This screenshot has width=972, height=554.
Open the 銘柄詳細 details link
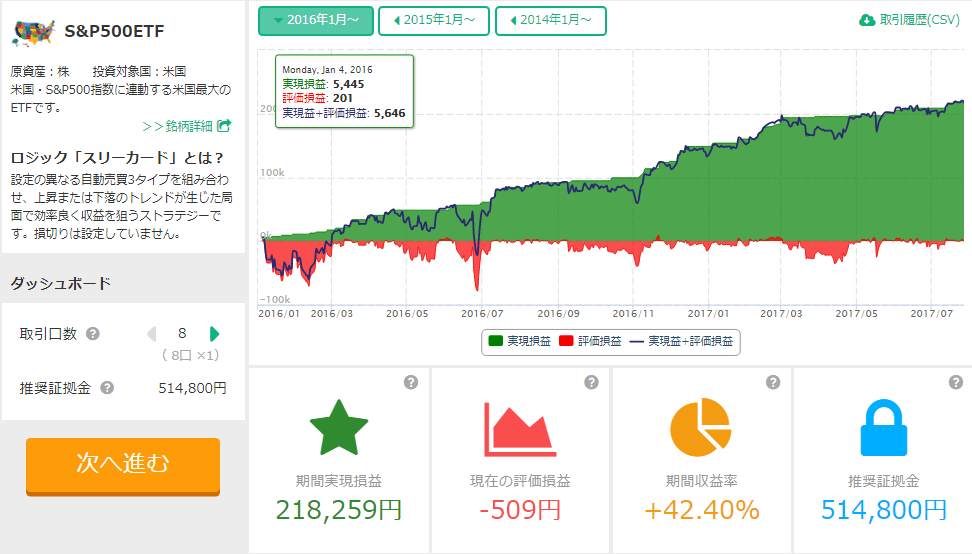[187, 126]
